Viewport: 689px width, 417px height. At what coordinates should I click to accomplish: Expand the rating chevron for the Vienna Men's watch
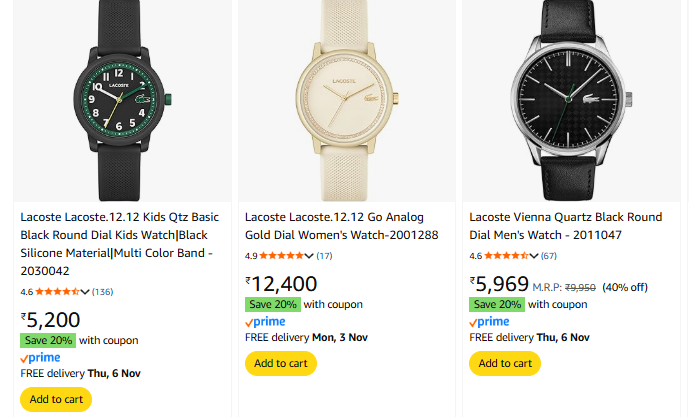pyautogui.click(x=534, y=256)
